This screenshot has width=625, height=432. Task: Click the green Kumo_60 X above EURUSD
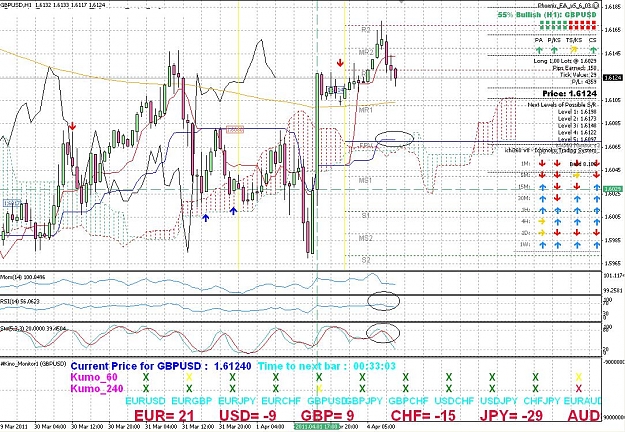(x=146, y=377)
